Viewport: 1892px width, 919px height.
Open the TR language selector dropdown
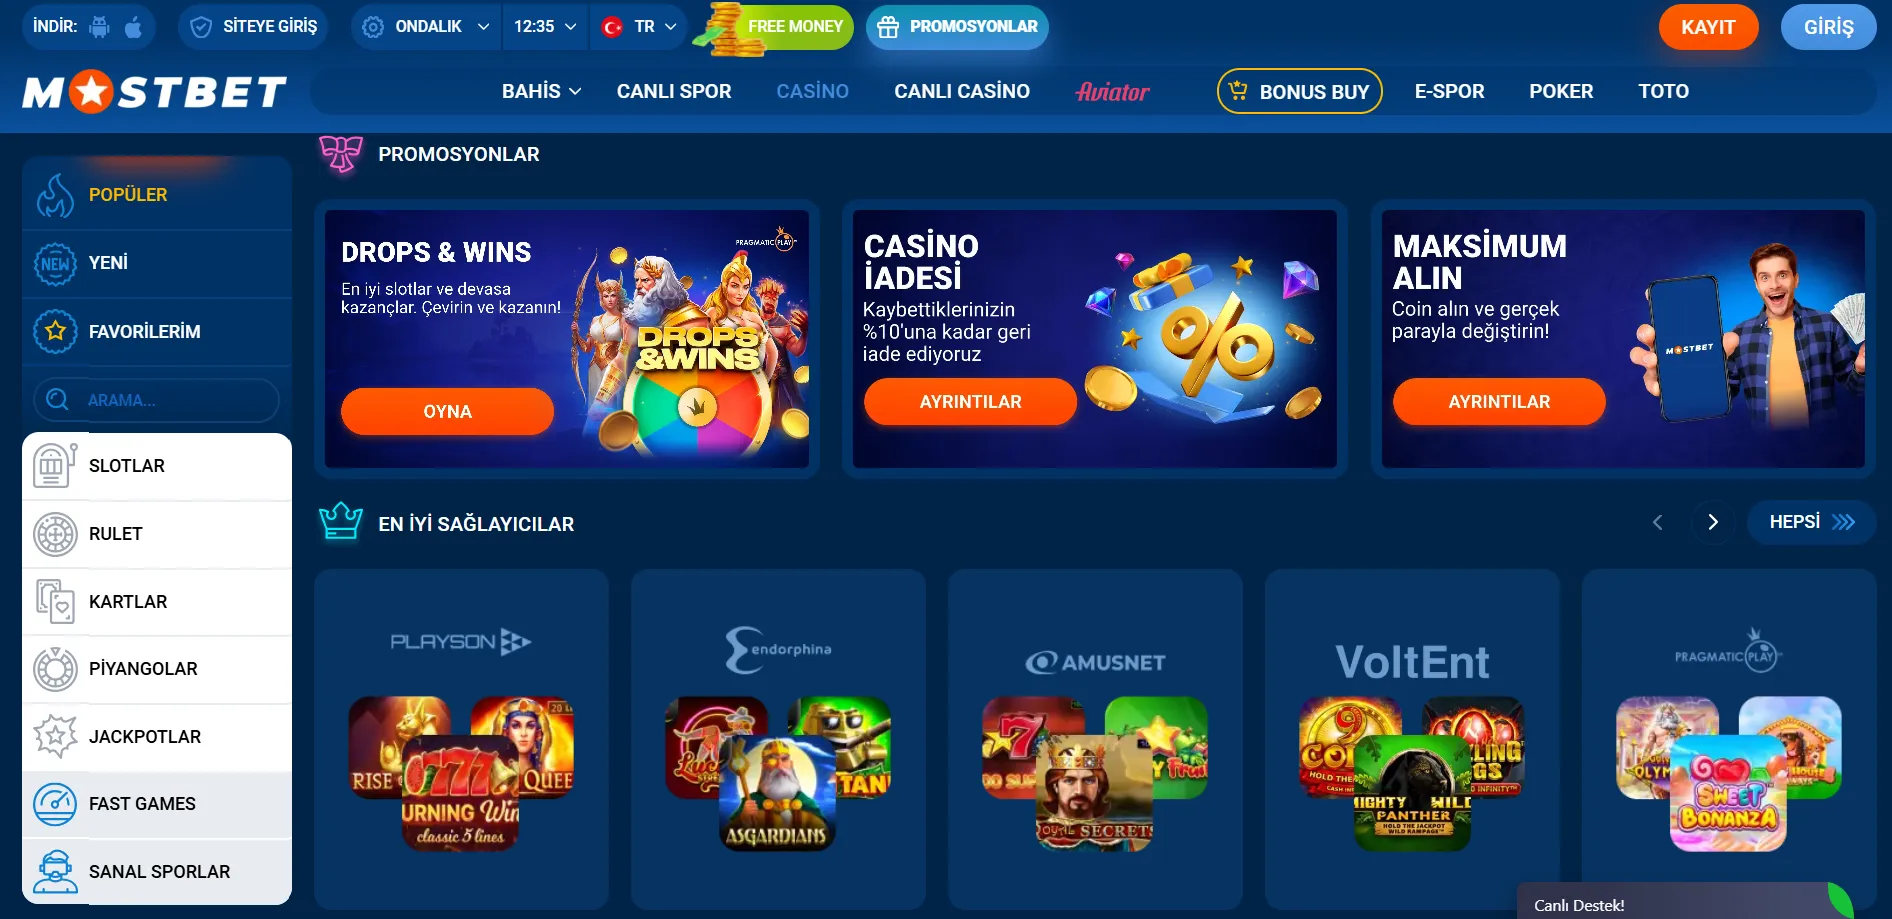click(x=640, y=27)
